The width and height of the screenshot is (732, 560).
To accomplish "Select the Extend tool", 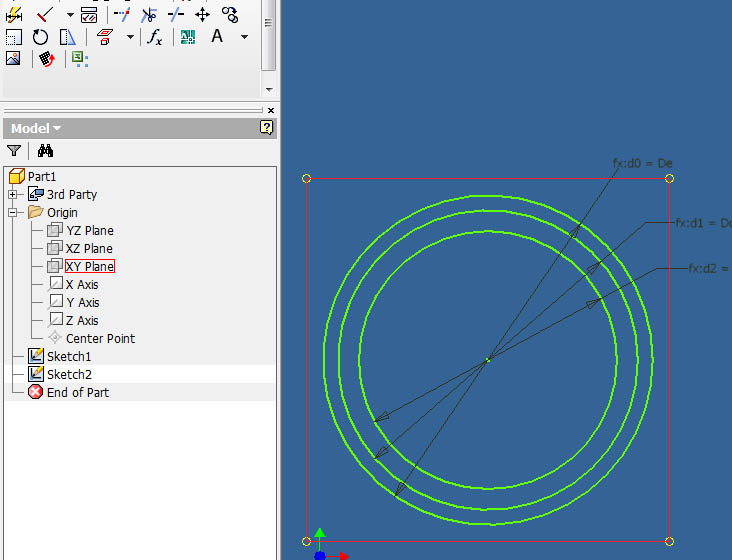I will 122,15.
